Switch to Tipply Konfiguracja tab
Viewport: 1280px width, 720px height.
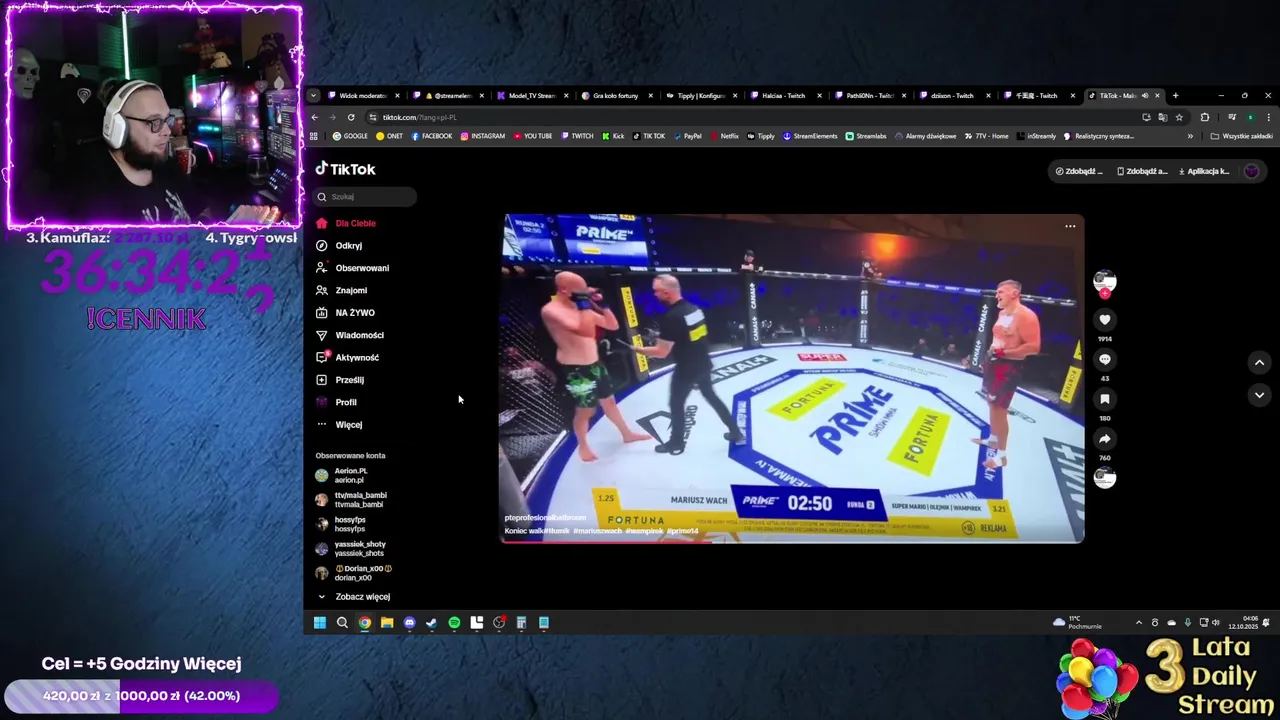tap(700, 96)
